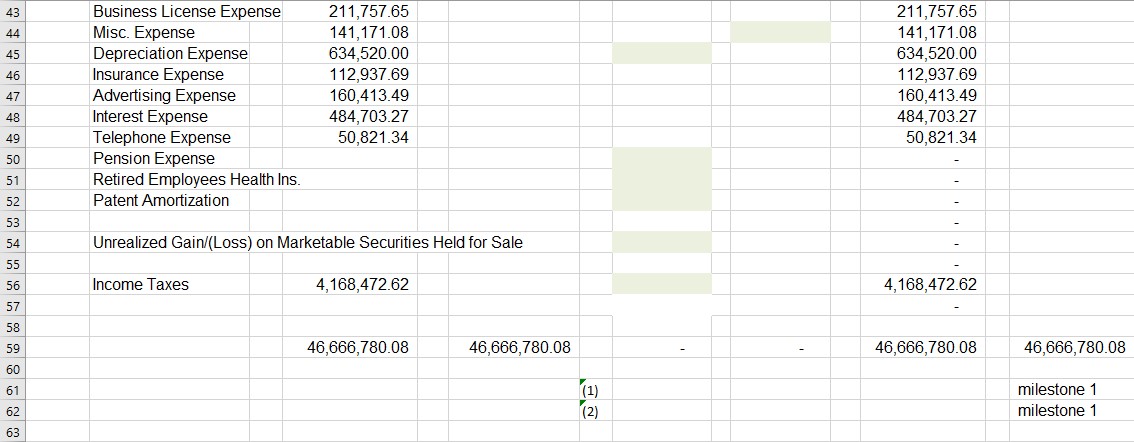
Task: Select the dash cell in row 57
Action: pos(923,305)
